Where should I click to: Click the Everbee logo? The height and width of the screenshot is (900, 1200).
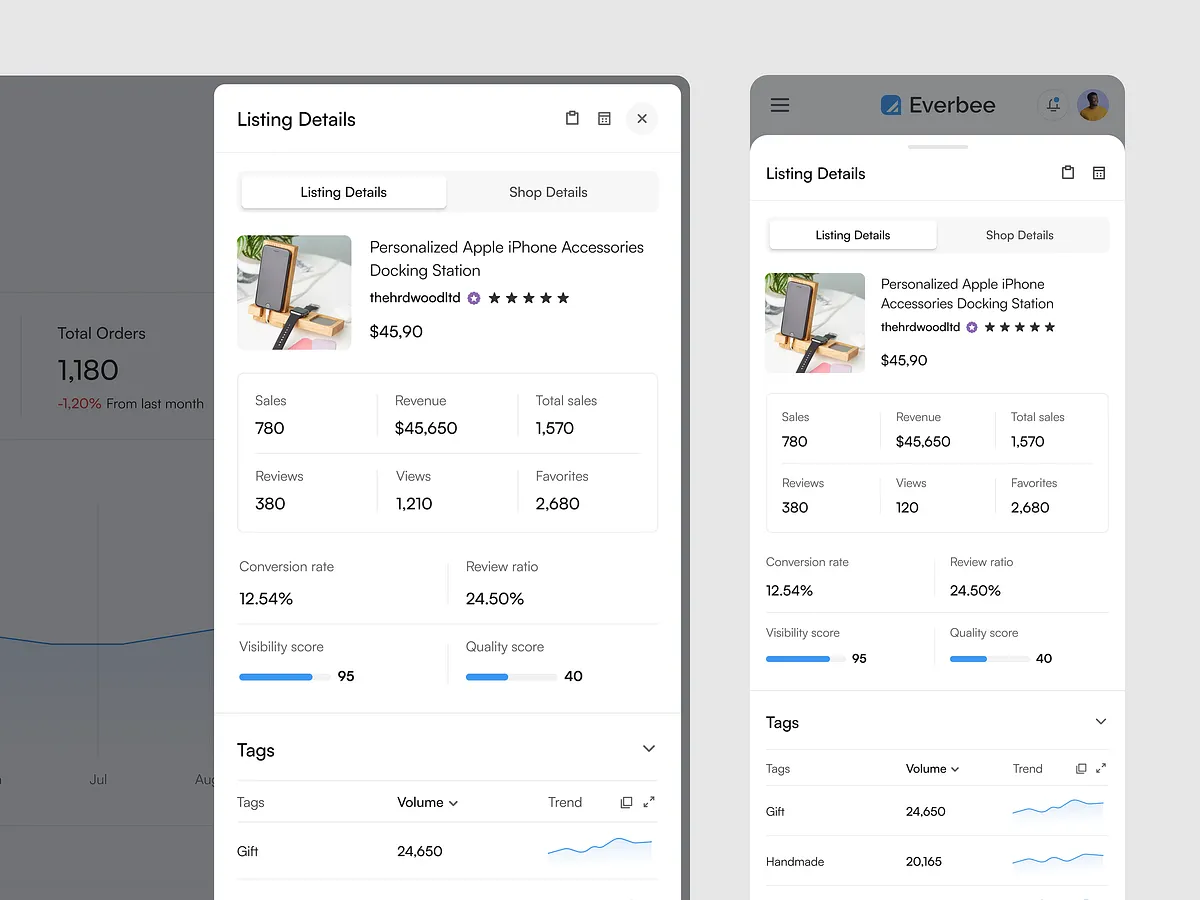click(x=937, y=104)
